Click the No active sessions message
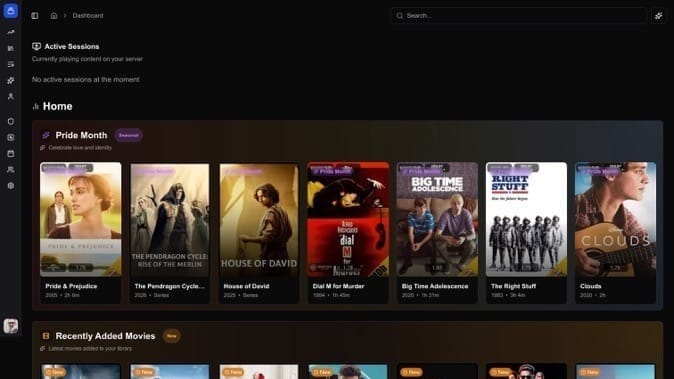The image size is (674, 379). point(86,79)
